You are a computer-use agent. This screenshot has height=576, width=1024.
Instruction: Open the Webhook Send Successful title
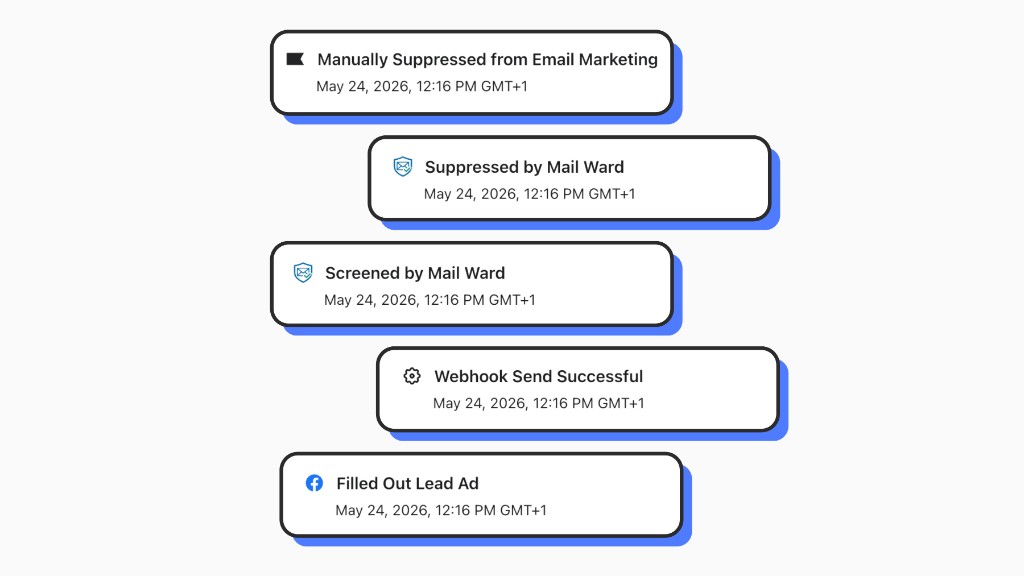539,376
